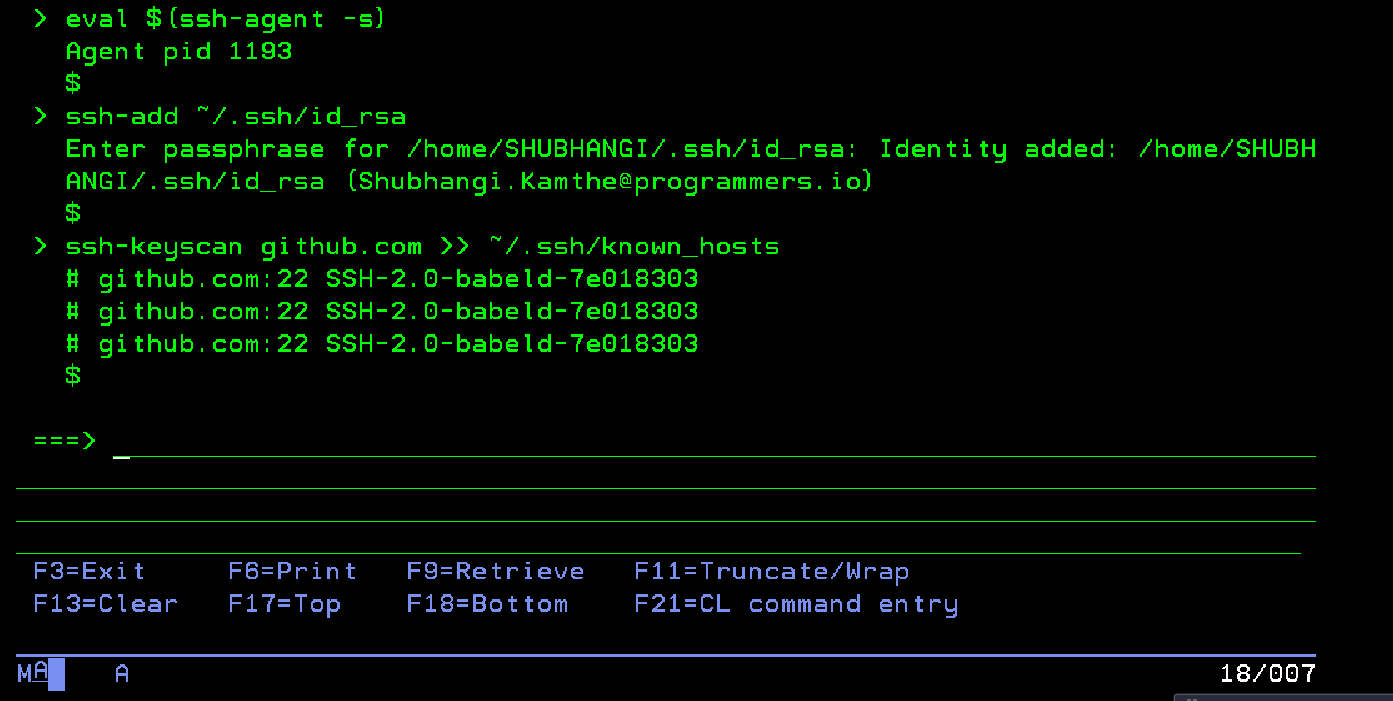
Task: Click F13=Clear to clear the screen
Action: (105, 604)
